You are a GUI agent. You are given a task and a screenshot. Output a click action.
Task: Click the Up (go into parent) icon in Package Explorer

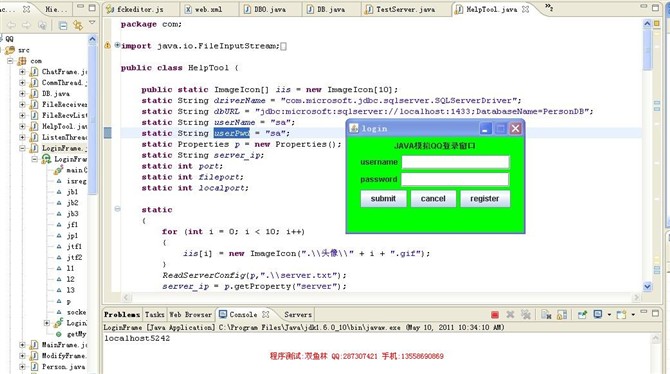tap(42, 26)
